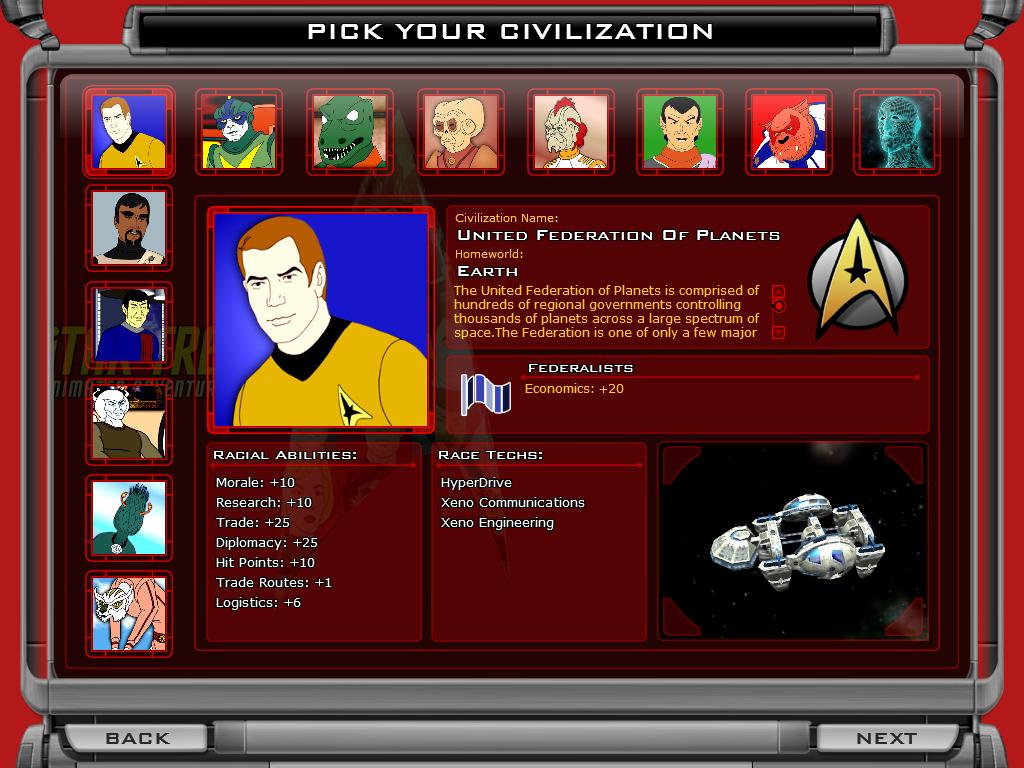
Task: Choose the green Gorn lizard civilization portrait
Action: coord(349,132)
